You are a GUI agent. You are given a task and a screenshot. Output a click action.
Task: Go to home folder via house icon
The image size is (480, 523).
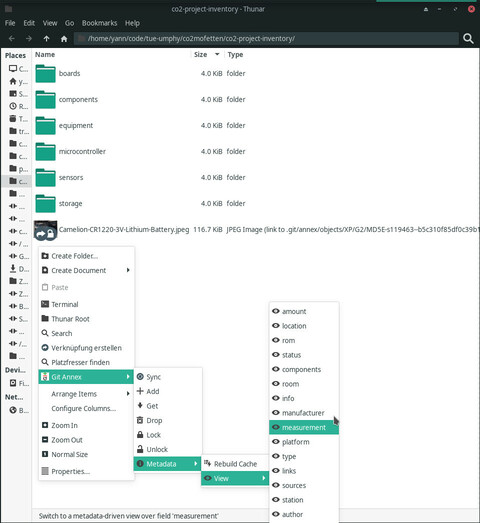pyautogui.click(x=64, y=39)
